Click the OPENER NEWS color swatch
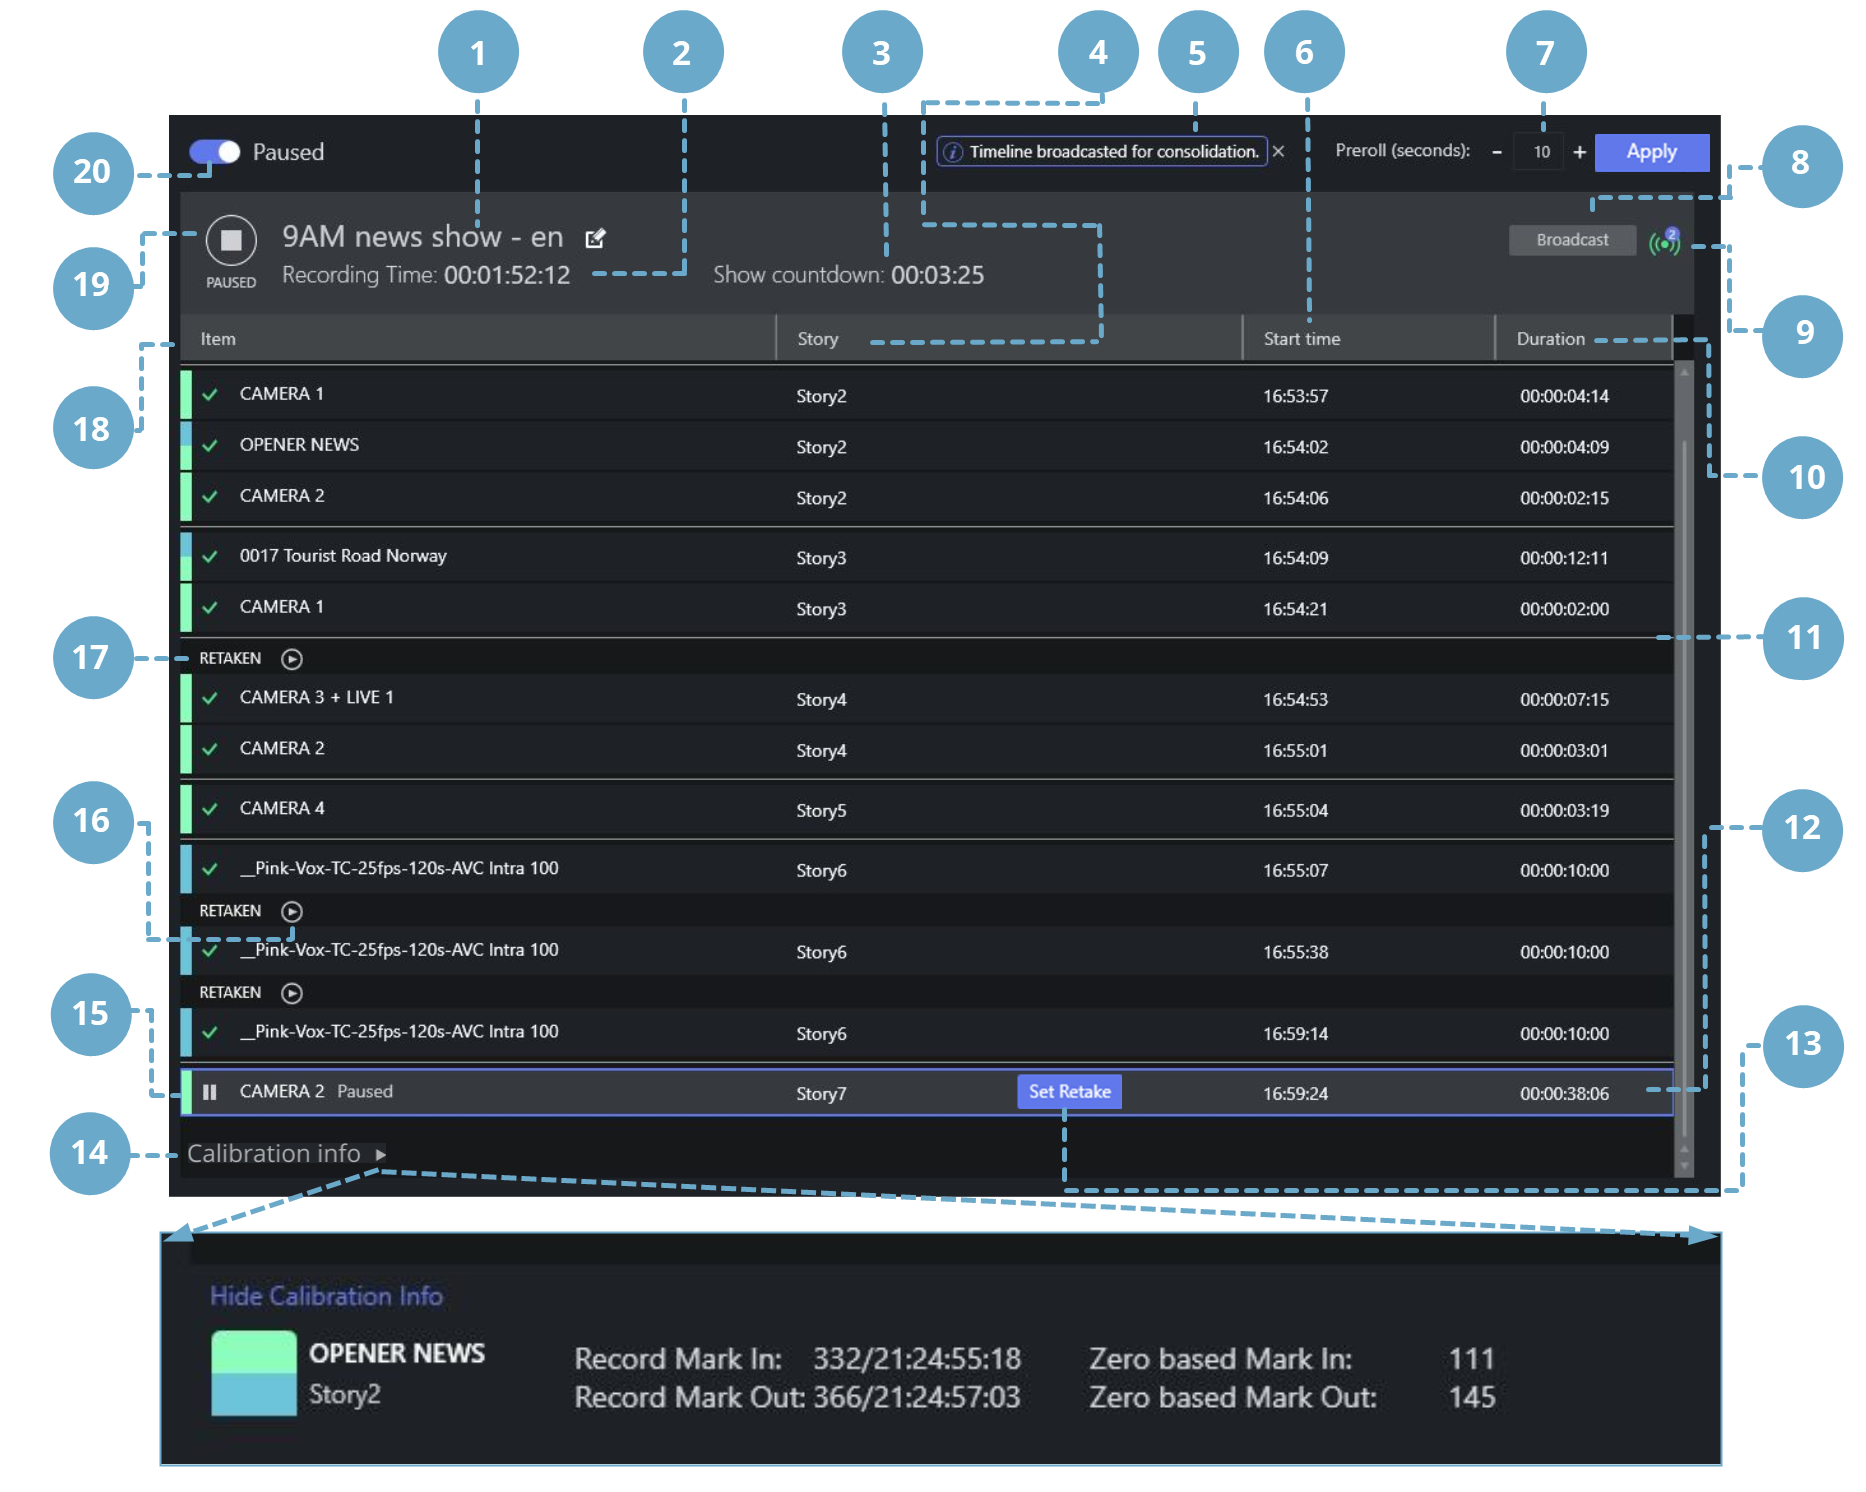The image size is (1866, 1492). point(254,1373)
